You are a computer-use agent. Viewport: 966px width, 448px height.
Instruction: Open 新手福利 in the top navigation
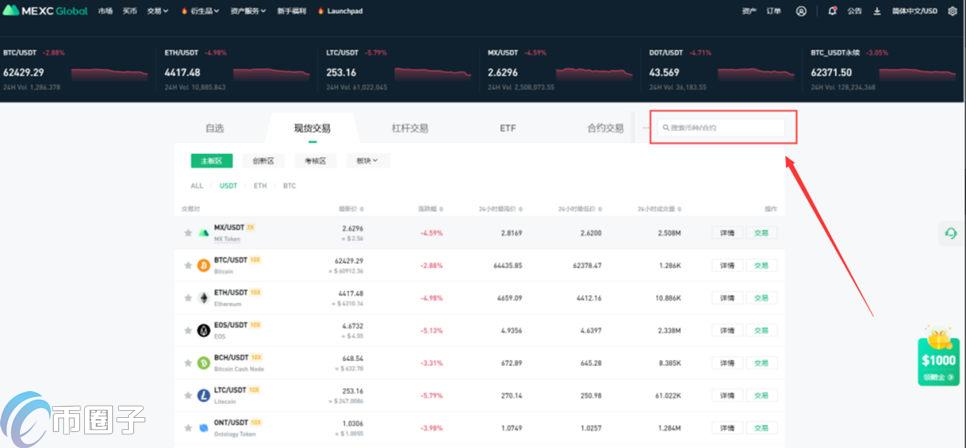(291, 11)
